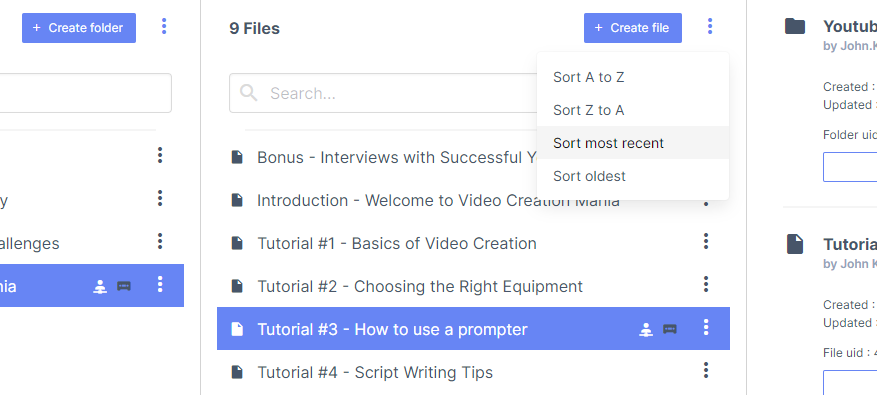The width and height of the screenshot is (877, 395).
Task: Select Sort most recent option
Action: [x=633, y=143]
